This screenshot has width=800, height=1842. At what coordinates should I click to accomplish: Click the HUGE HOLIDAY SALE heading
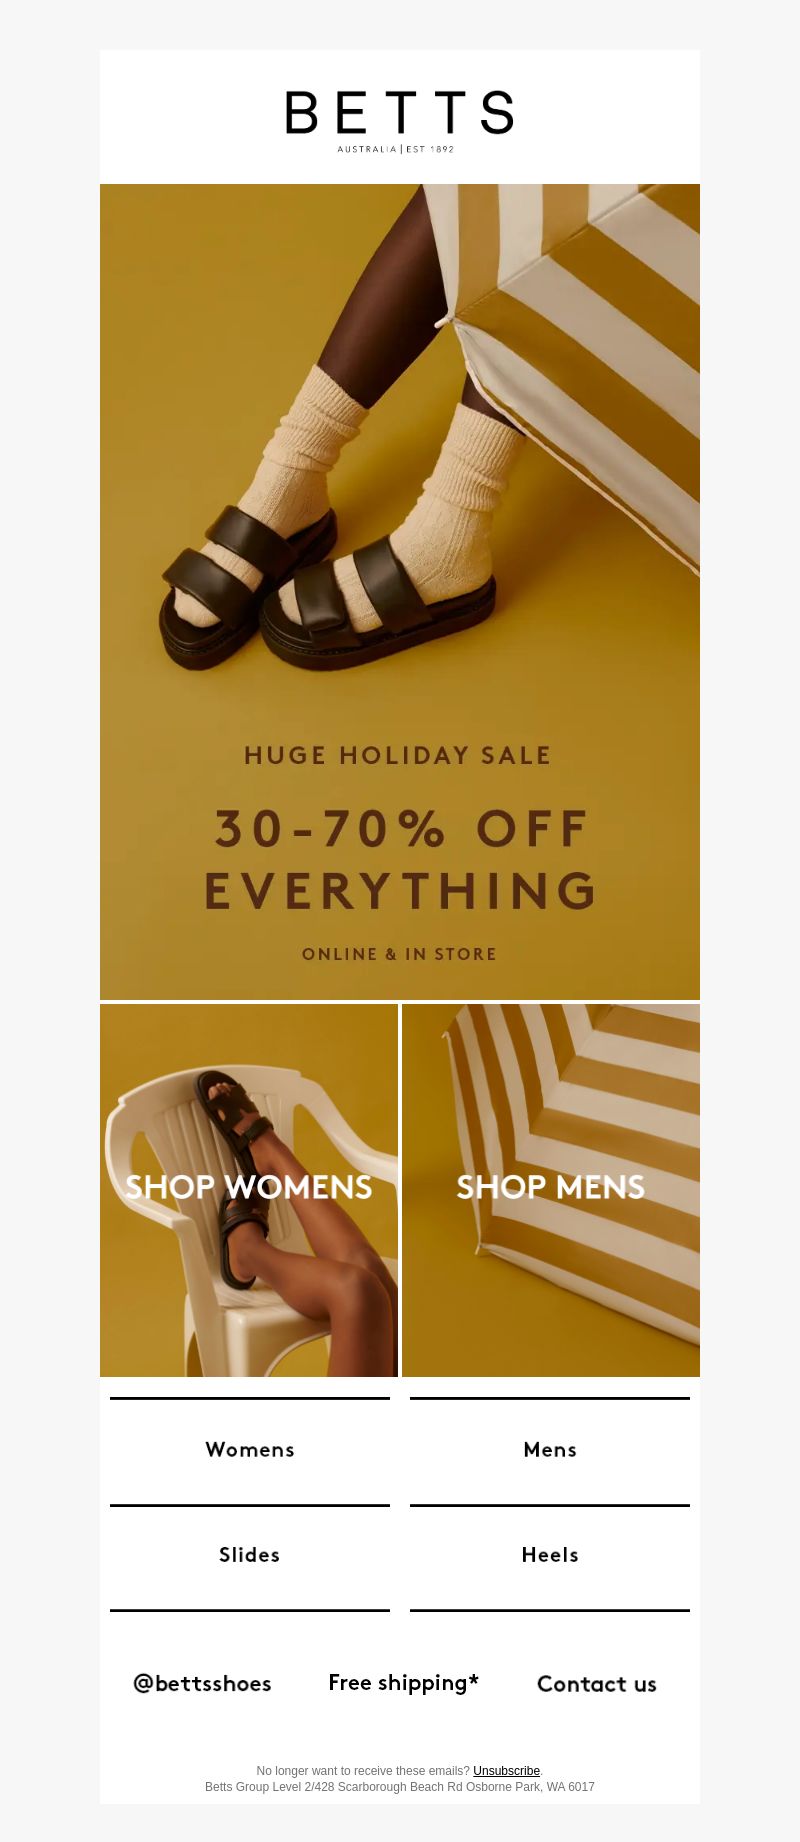point(398,755)
